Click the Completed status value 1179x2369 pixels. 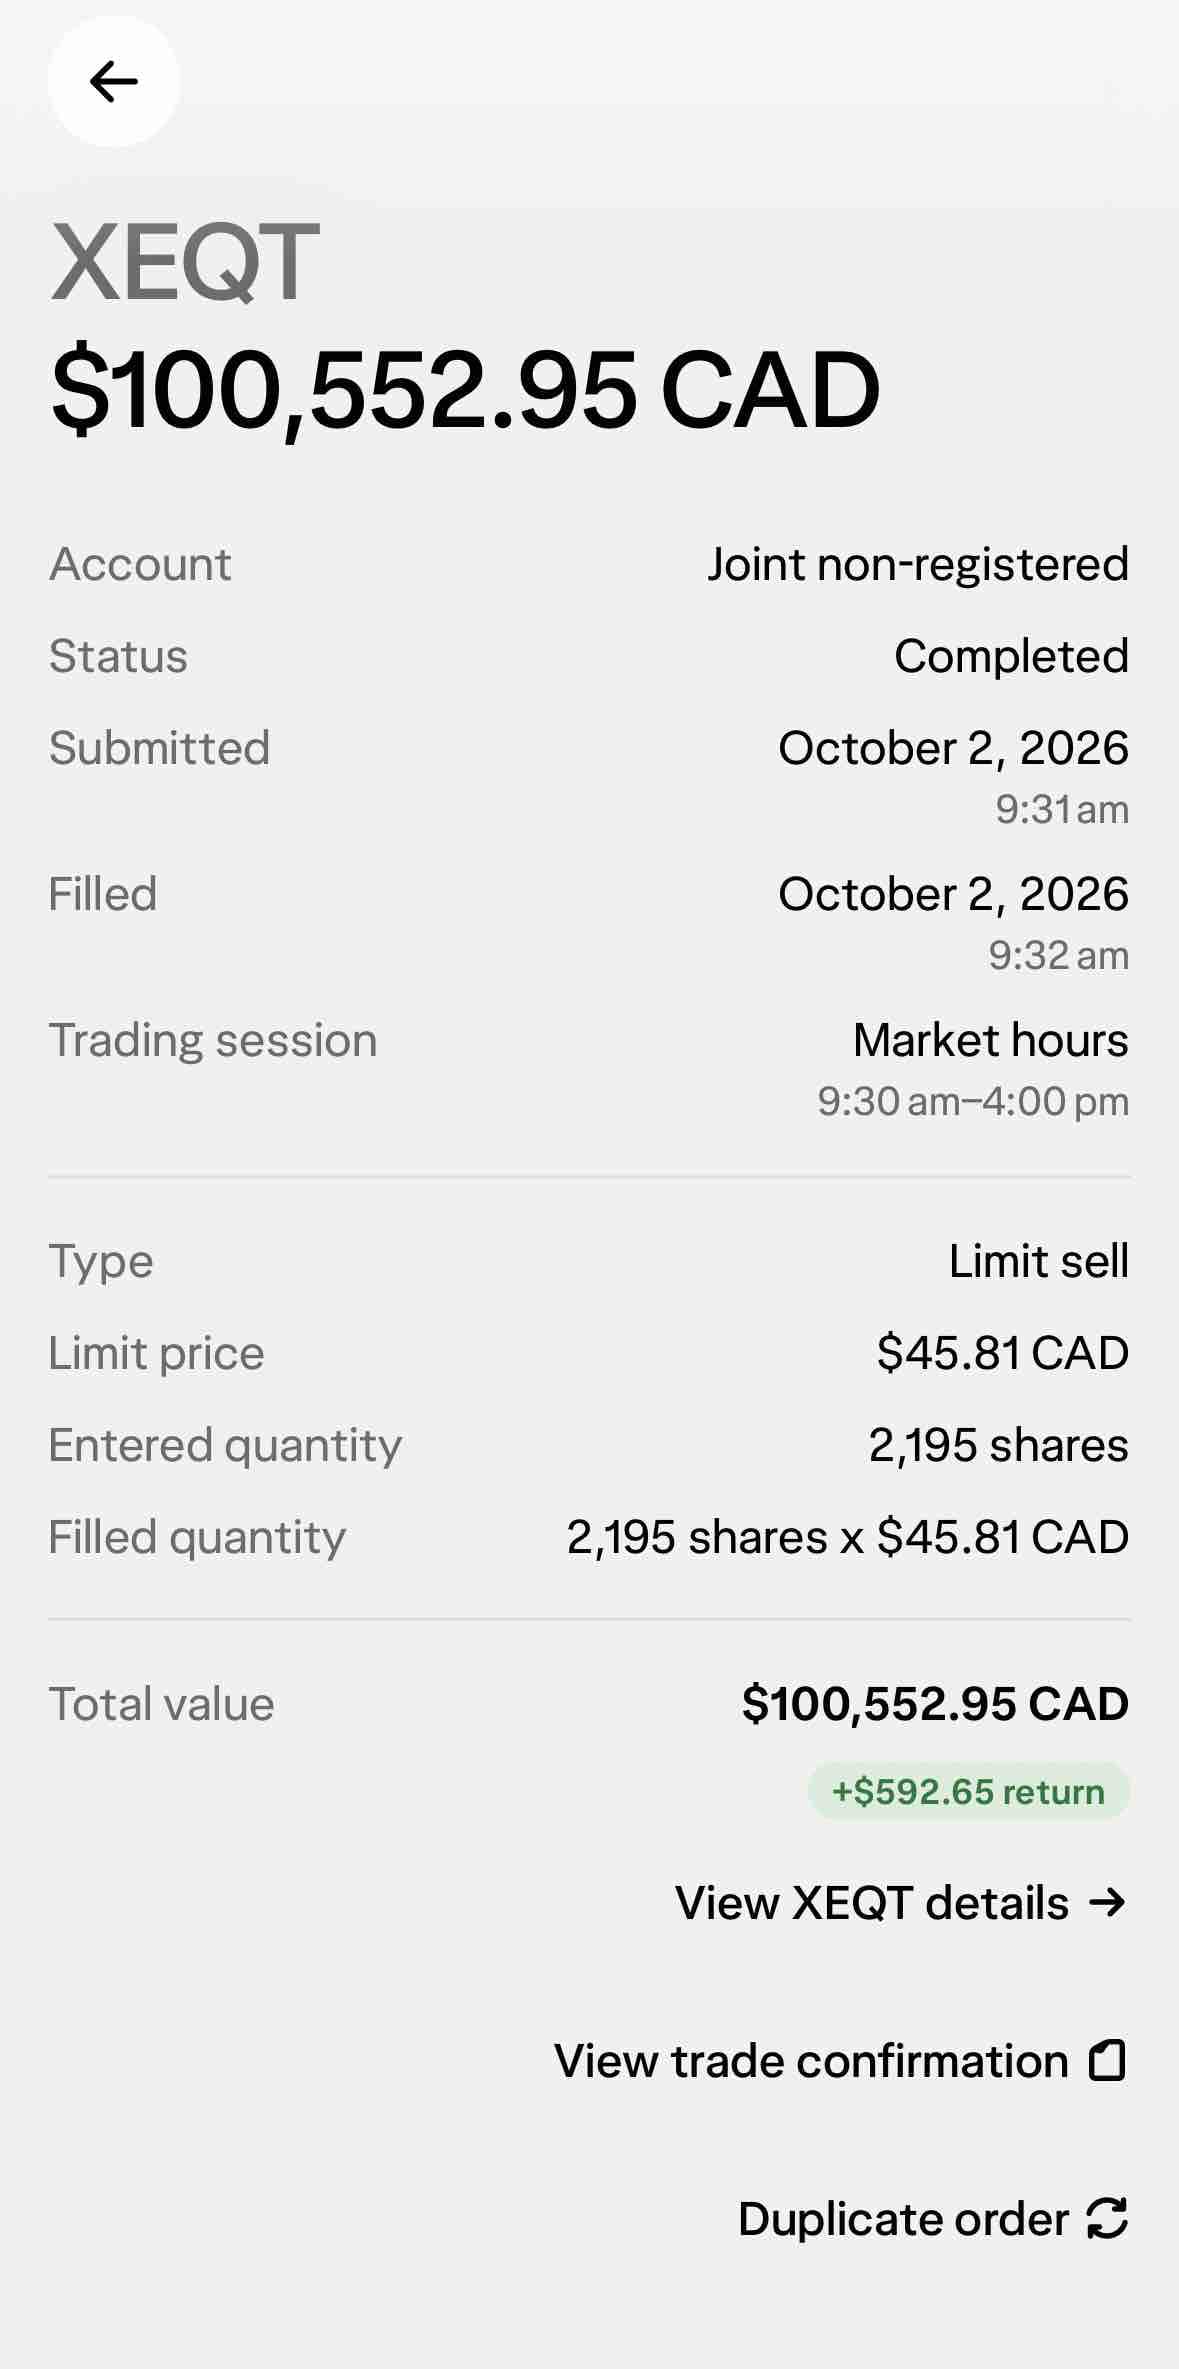pos(1011,656)
